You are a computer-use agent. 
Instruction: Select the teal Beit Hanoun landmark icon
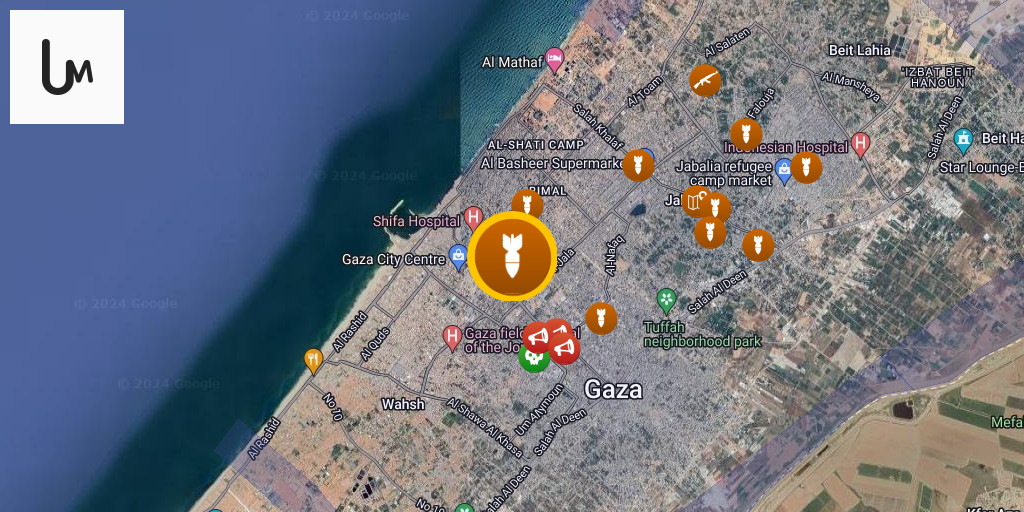tap(963, 138)
